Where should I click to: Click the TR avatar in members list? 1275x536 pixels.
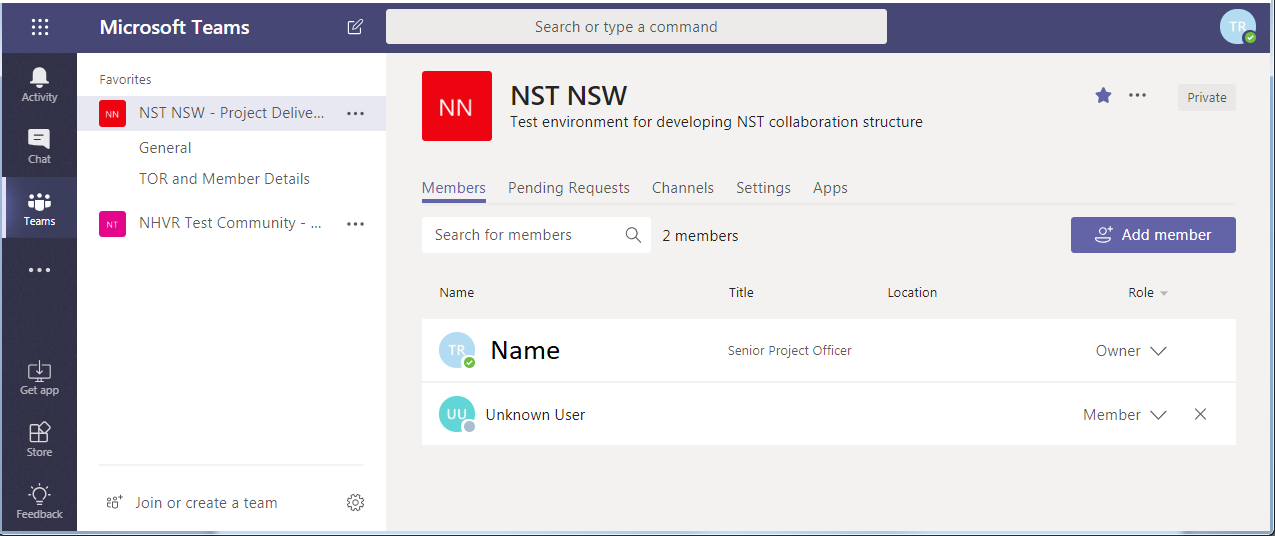[457, 350]
